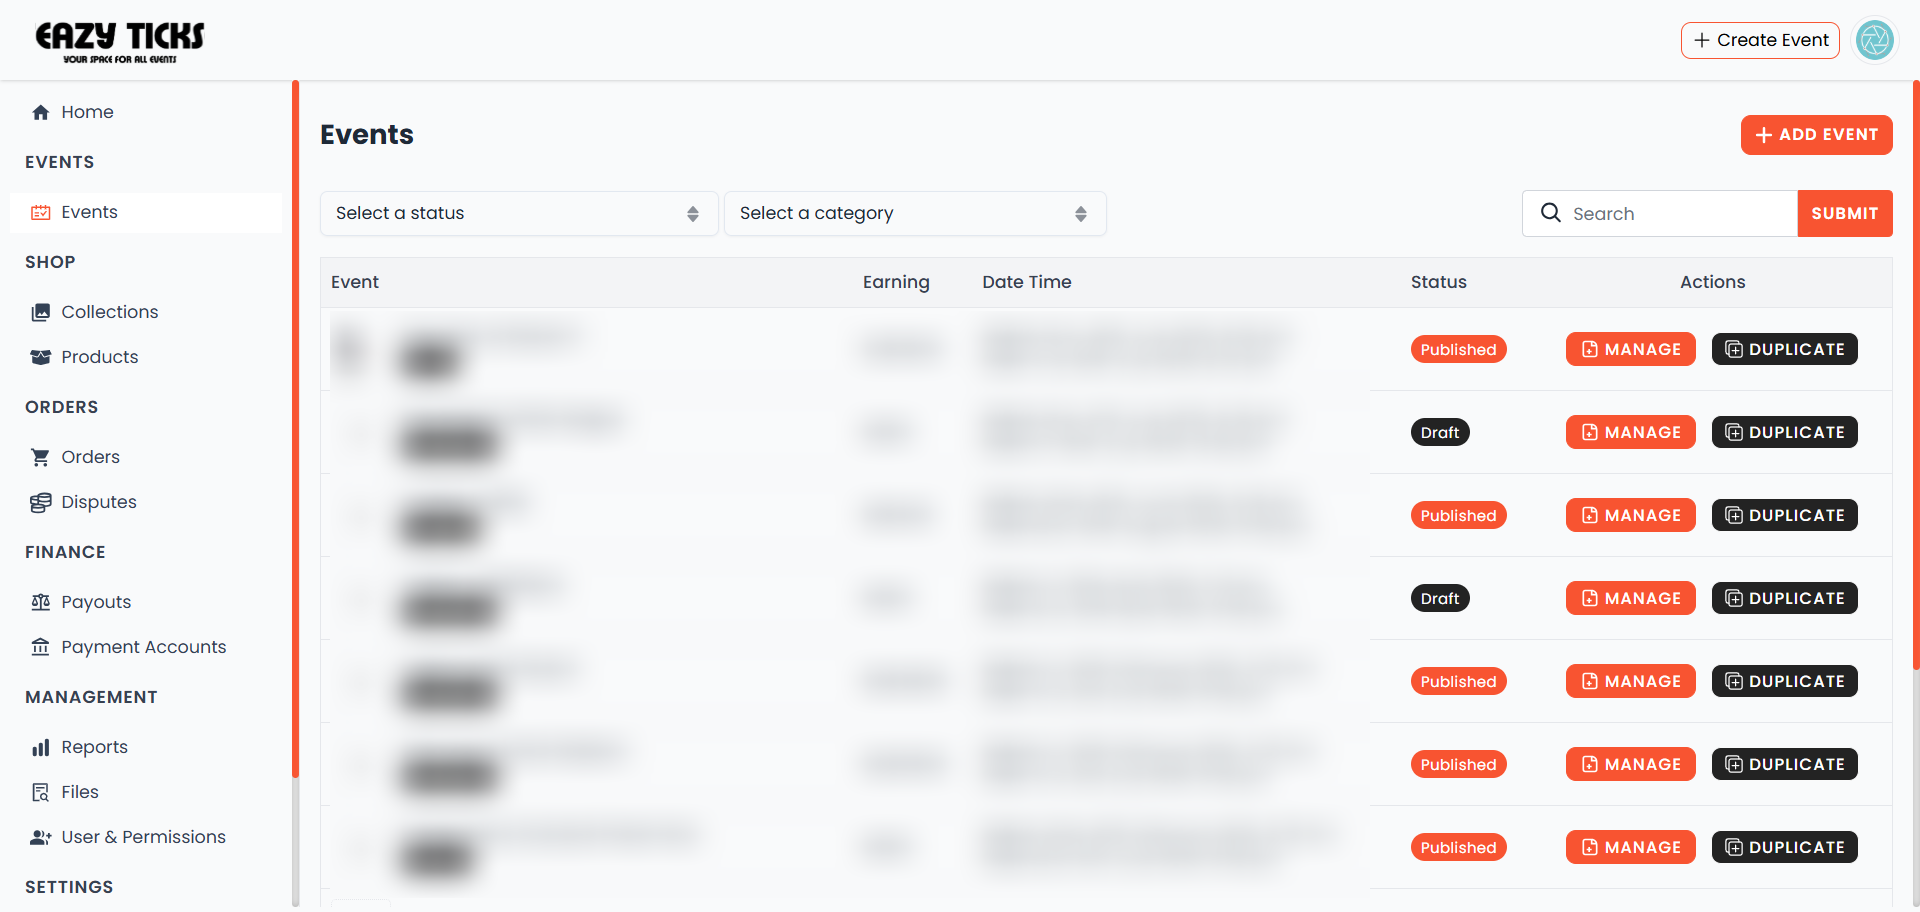
Task: Click the Payment Accounts bank icon
Action: pos(40,647)
